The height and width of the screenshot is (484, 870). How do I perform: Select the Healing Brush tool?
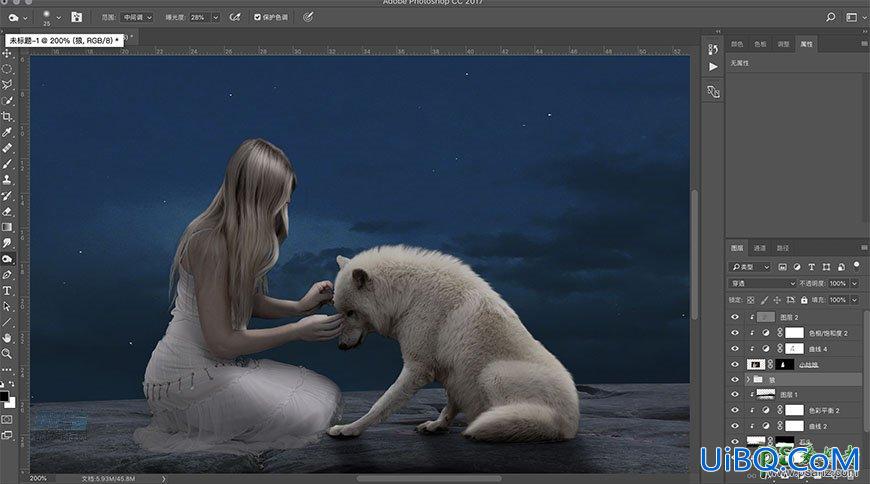point(7,148)
